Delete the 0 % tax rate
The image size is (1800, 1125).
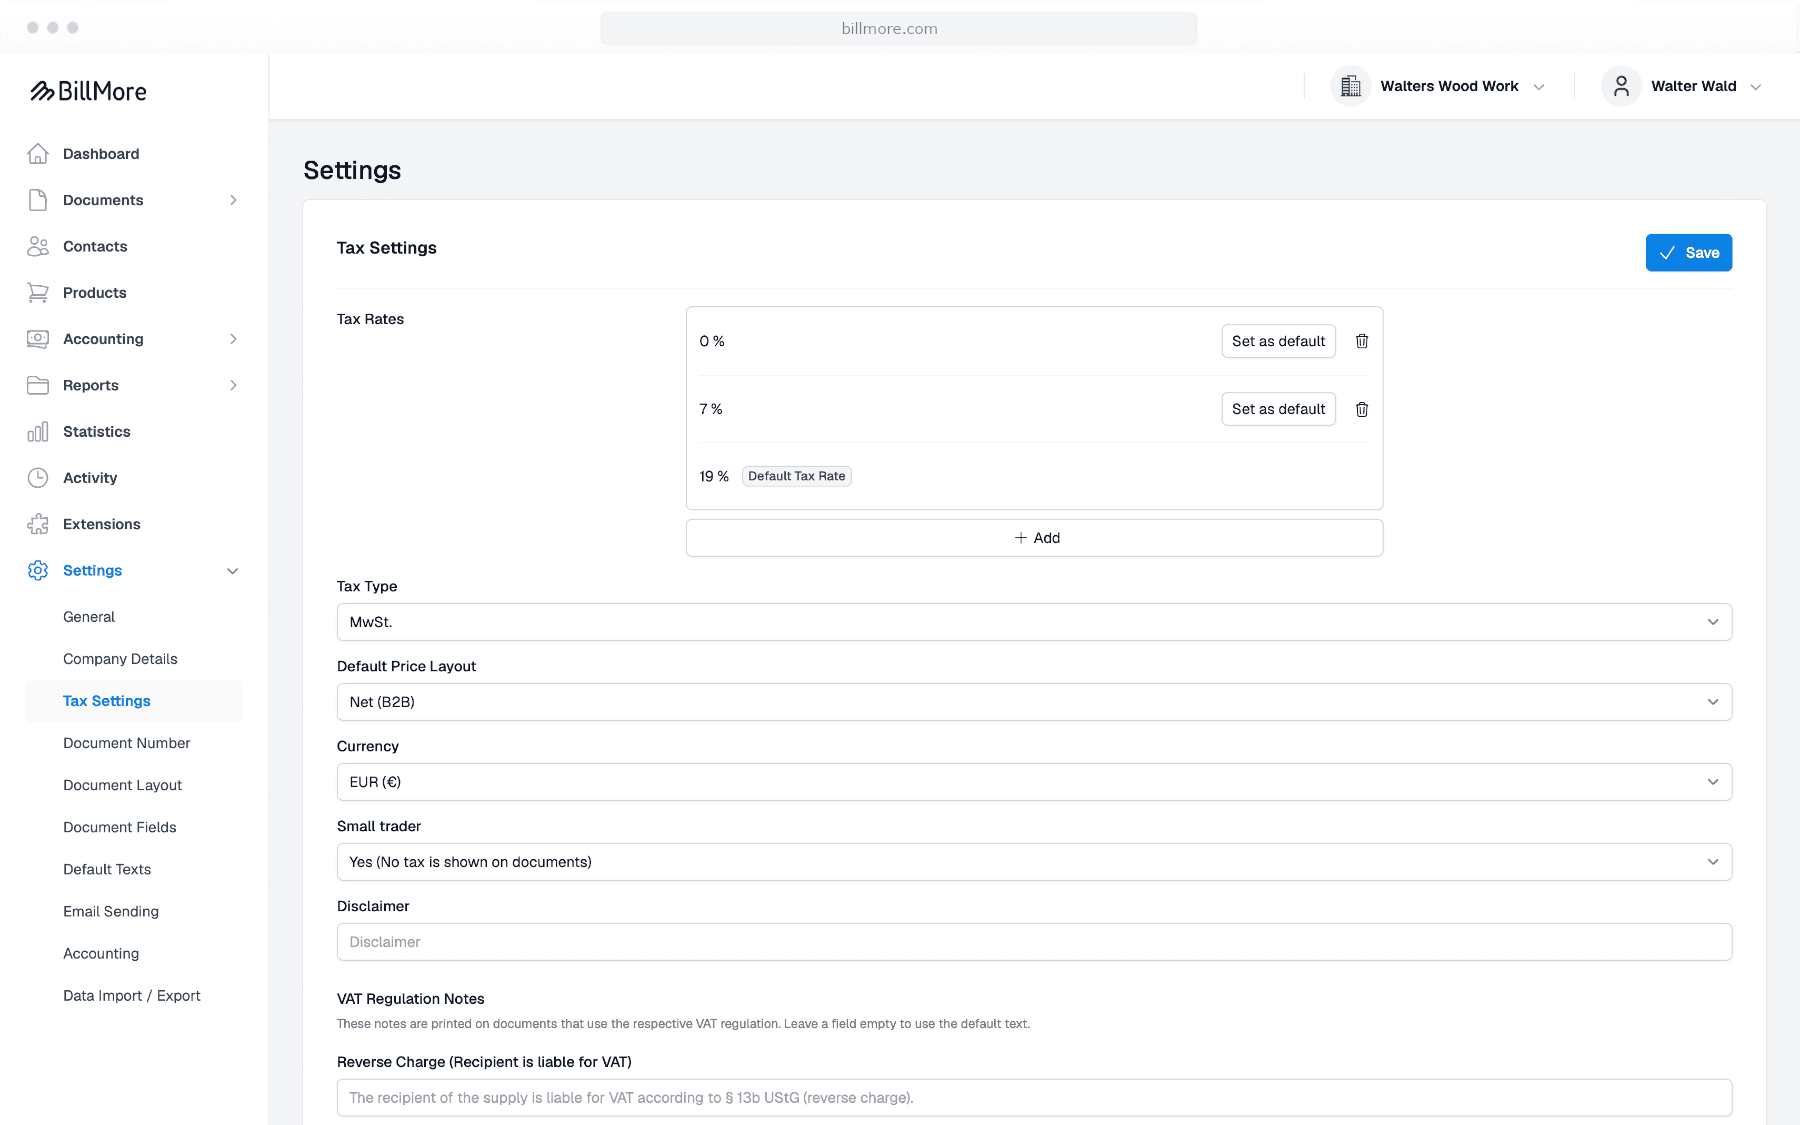coord(1362,341)
